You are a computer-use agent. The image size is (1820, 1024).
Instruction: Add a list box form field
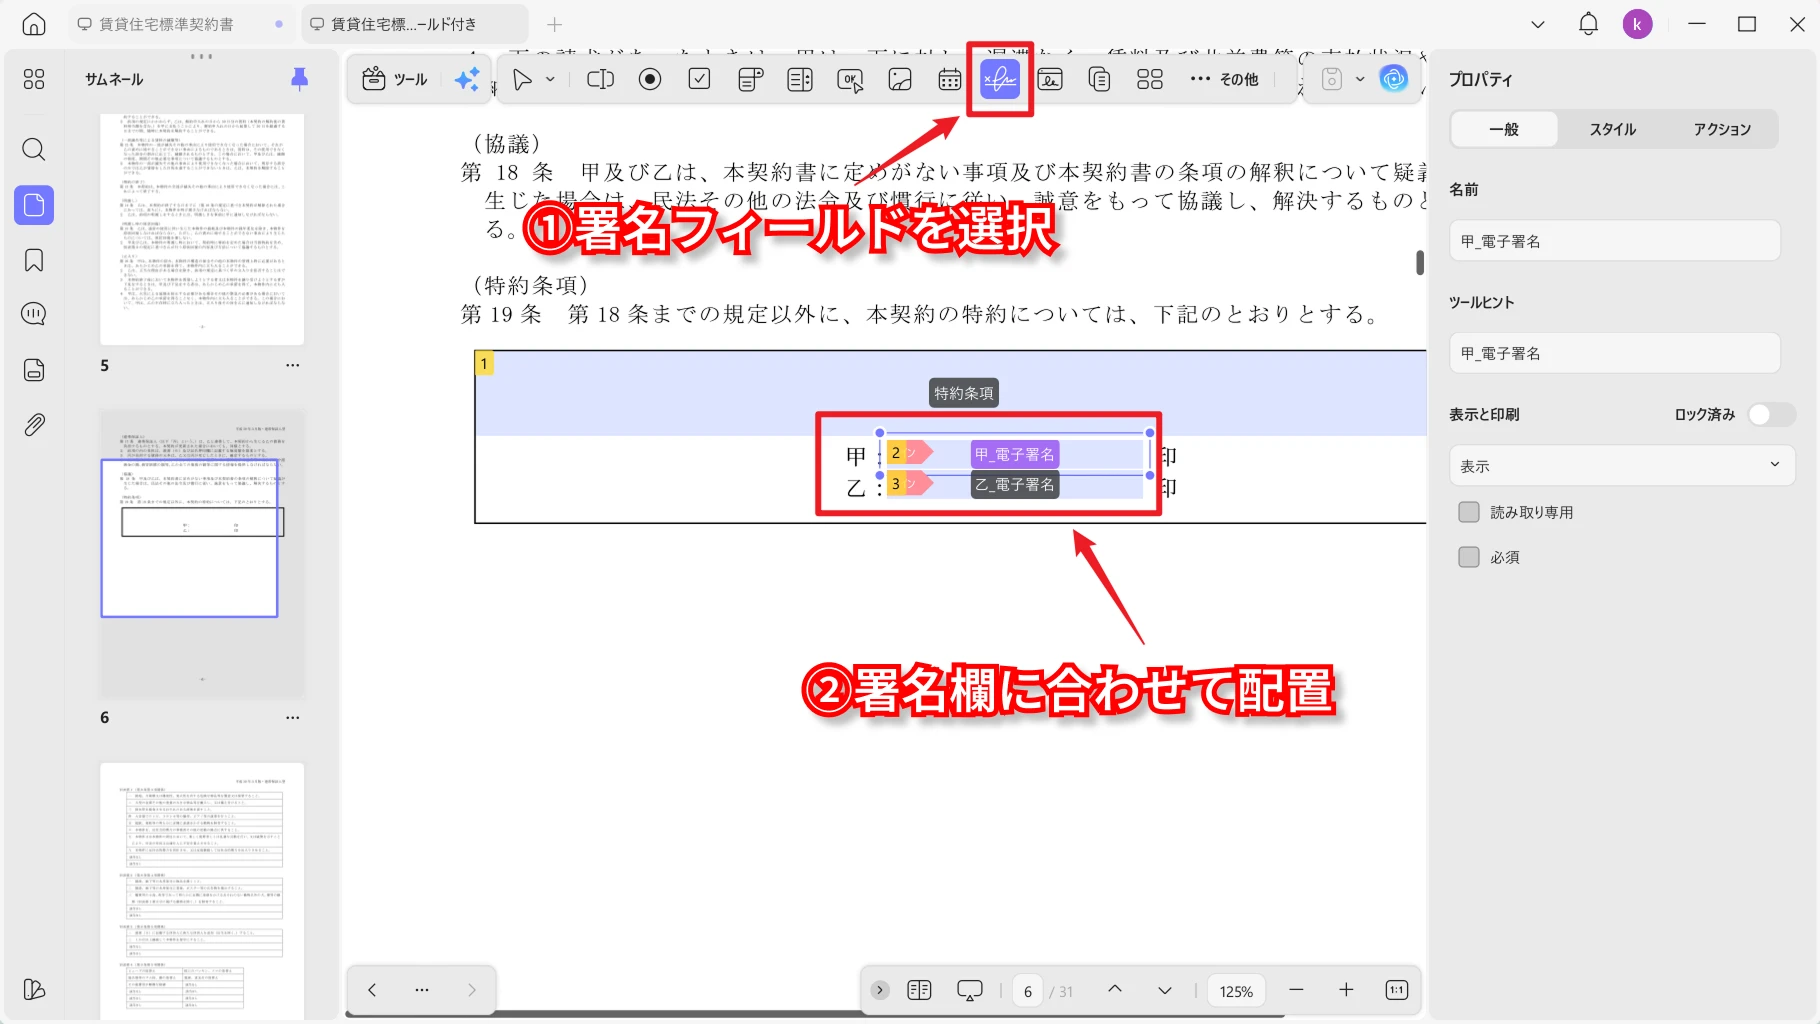800,79
